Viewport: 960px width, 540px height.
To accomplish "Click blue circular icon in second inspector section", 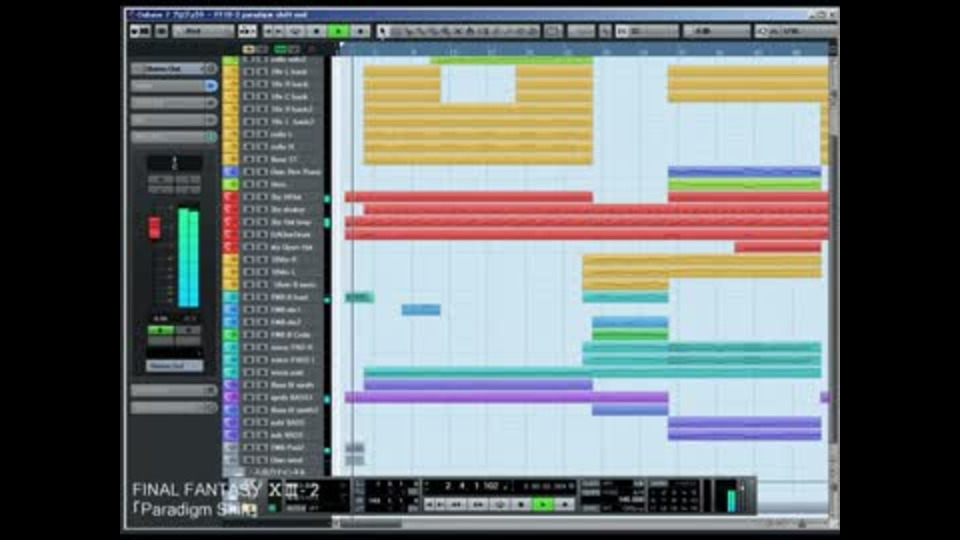I will coord(211,86).
